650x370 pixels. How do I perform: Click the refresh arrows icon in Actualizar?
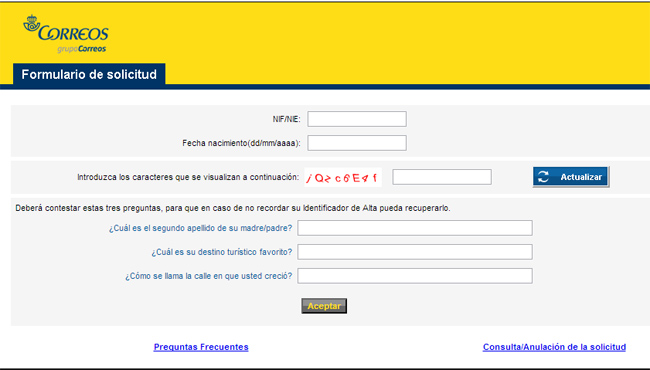click(543, 177)
